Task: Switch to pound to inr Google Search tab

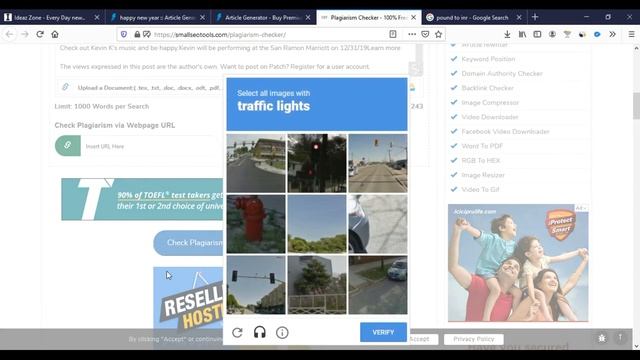Action: tap(472, 18)
